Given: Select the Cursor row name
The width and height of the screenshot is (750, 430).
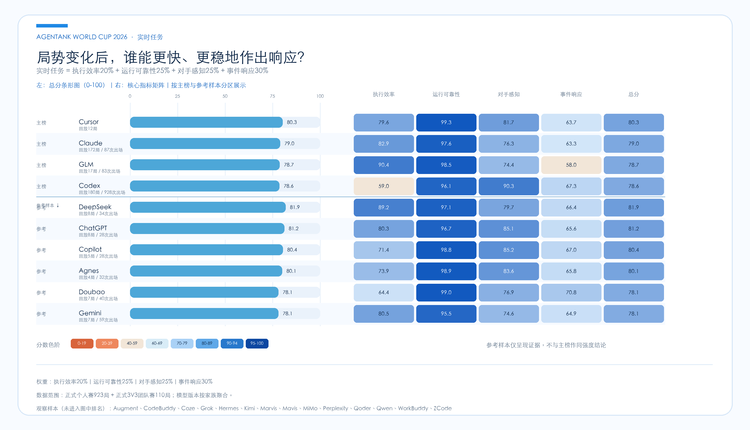Looking at the screenshot, I should coord(88,122).
